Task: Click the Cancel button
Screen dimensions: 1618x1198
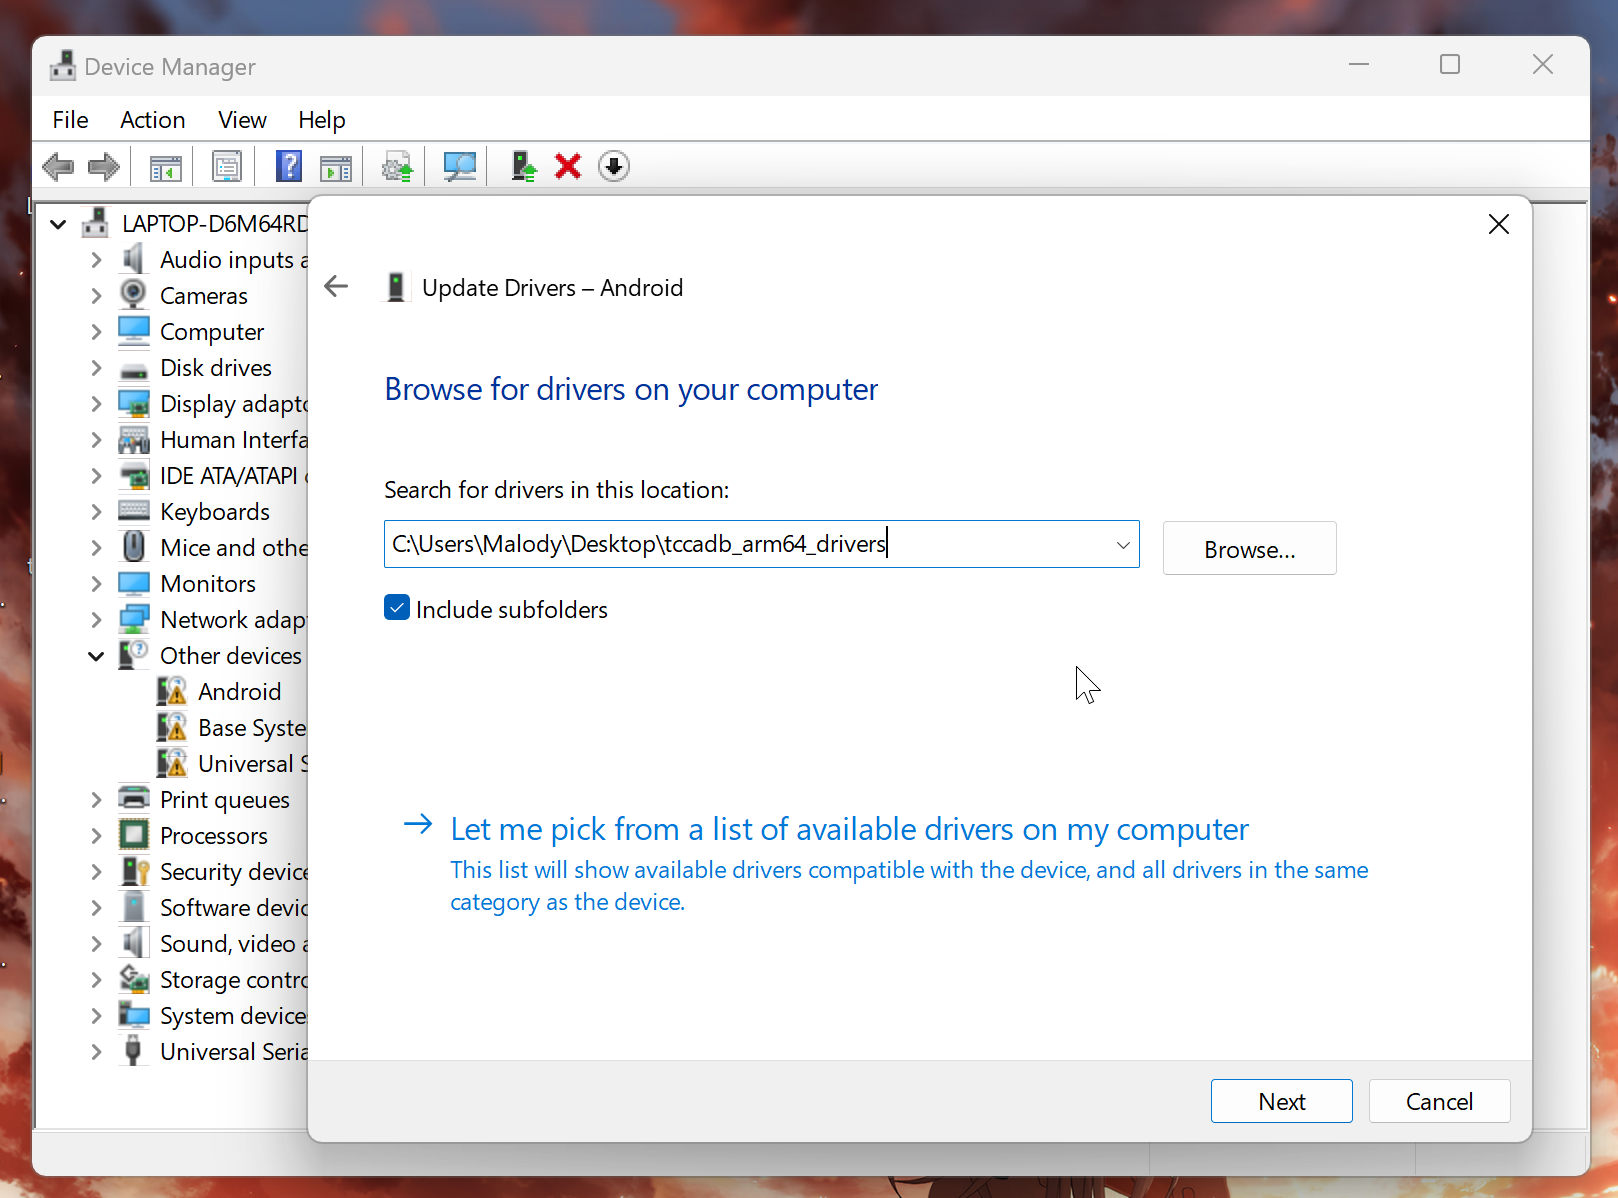Action: [x=1439, y=1101]
